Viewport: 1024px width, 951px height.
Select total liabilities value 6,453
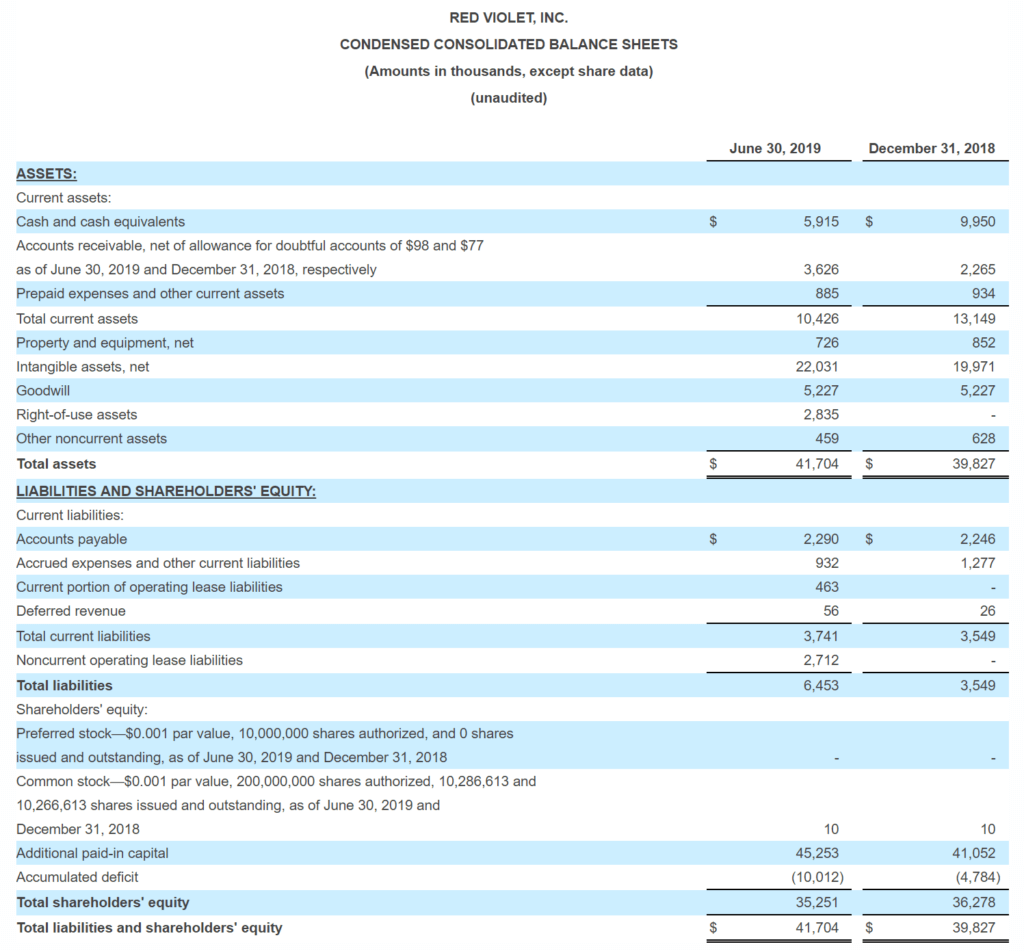tap(821, 686)
